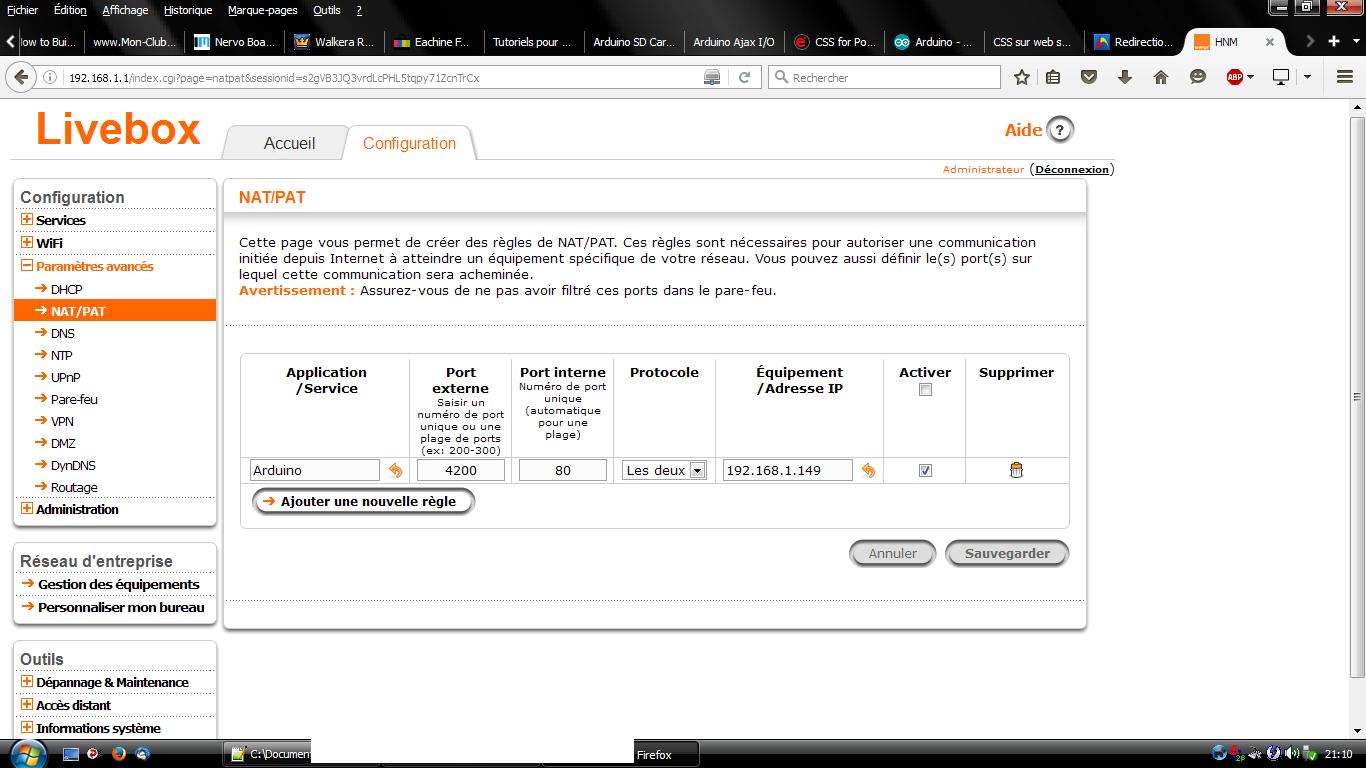Screen dimensions: 1366x768
Task: Show site information icon in address bar
Action: (x=49, y=77)
